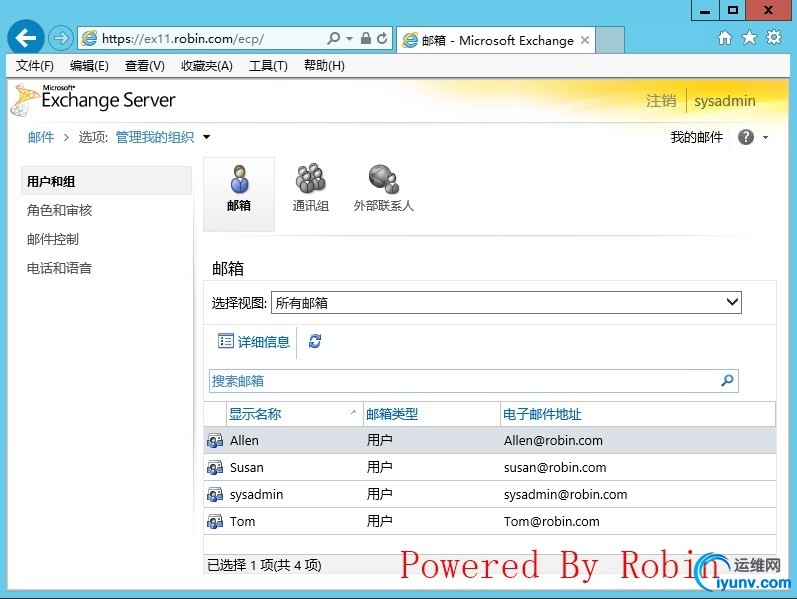Click the 邮件 breadcrumb link
This screenshot has height=599, width=797.
pyautogui.click(x=41, y=137)
